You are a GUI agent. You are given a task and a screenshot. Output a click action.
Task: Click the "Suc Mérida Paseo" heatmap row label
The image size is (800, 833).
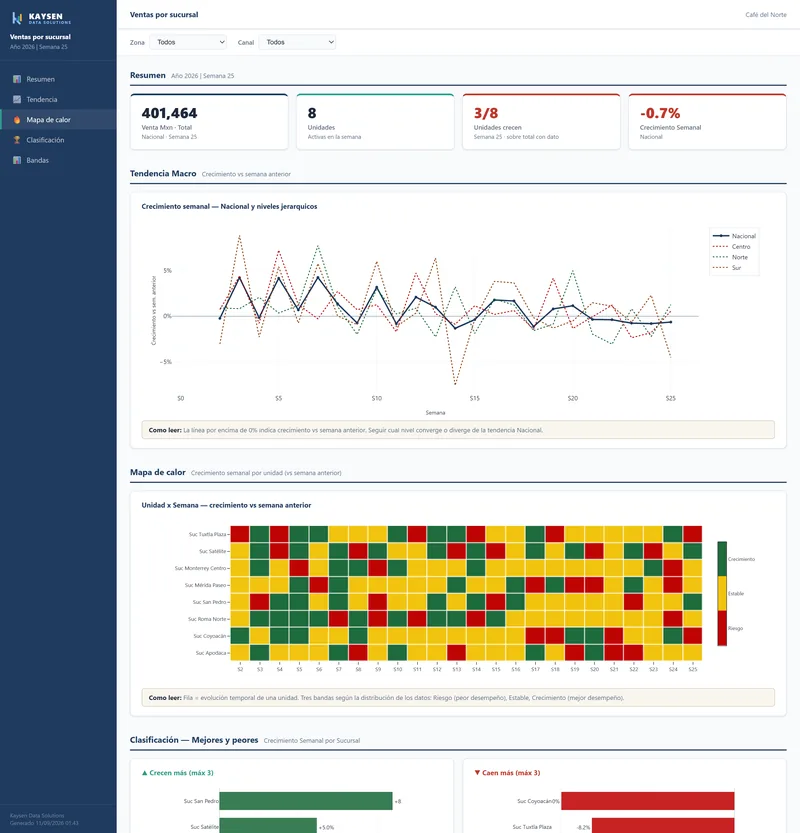point(205,585)
